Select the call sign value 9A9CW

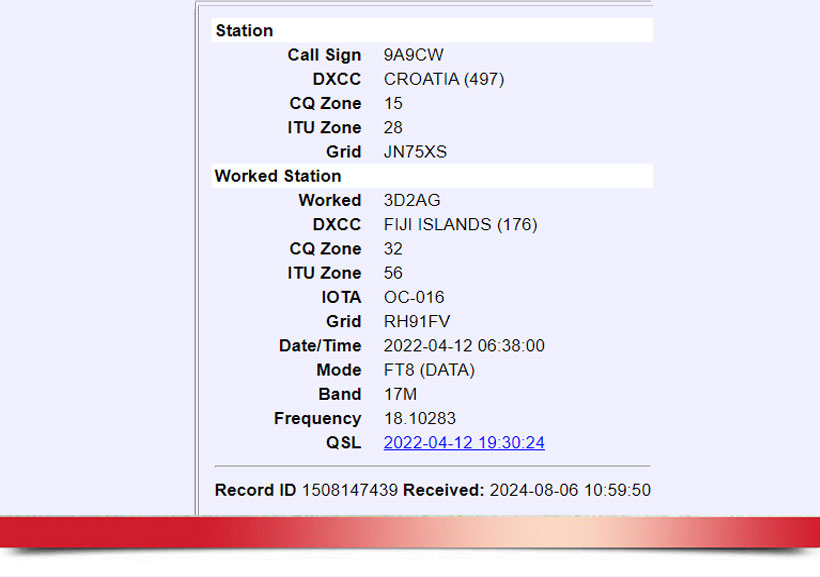point(413,55)
